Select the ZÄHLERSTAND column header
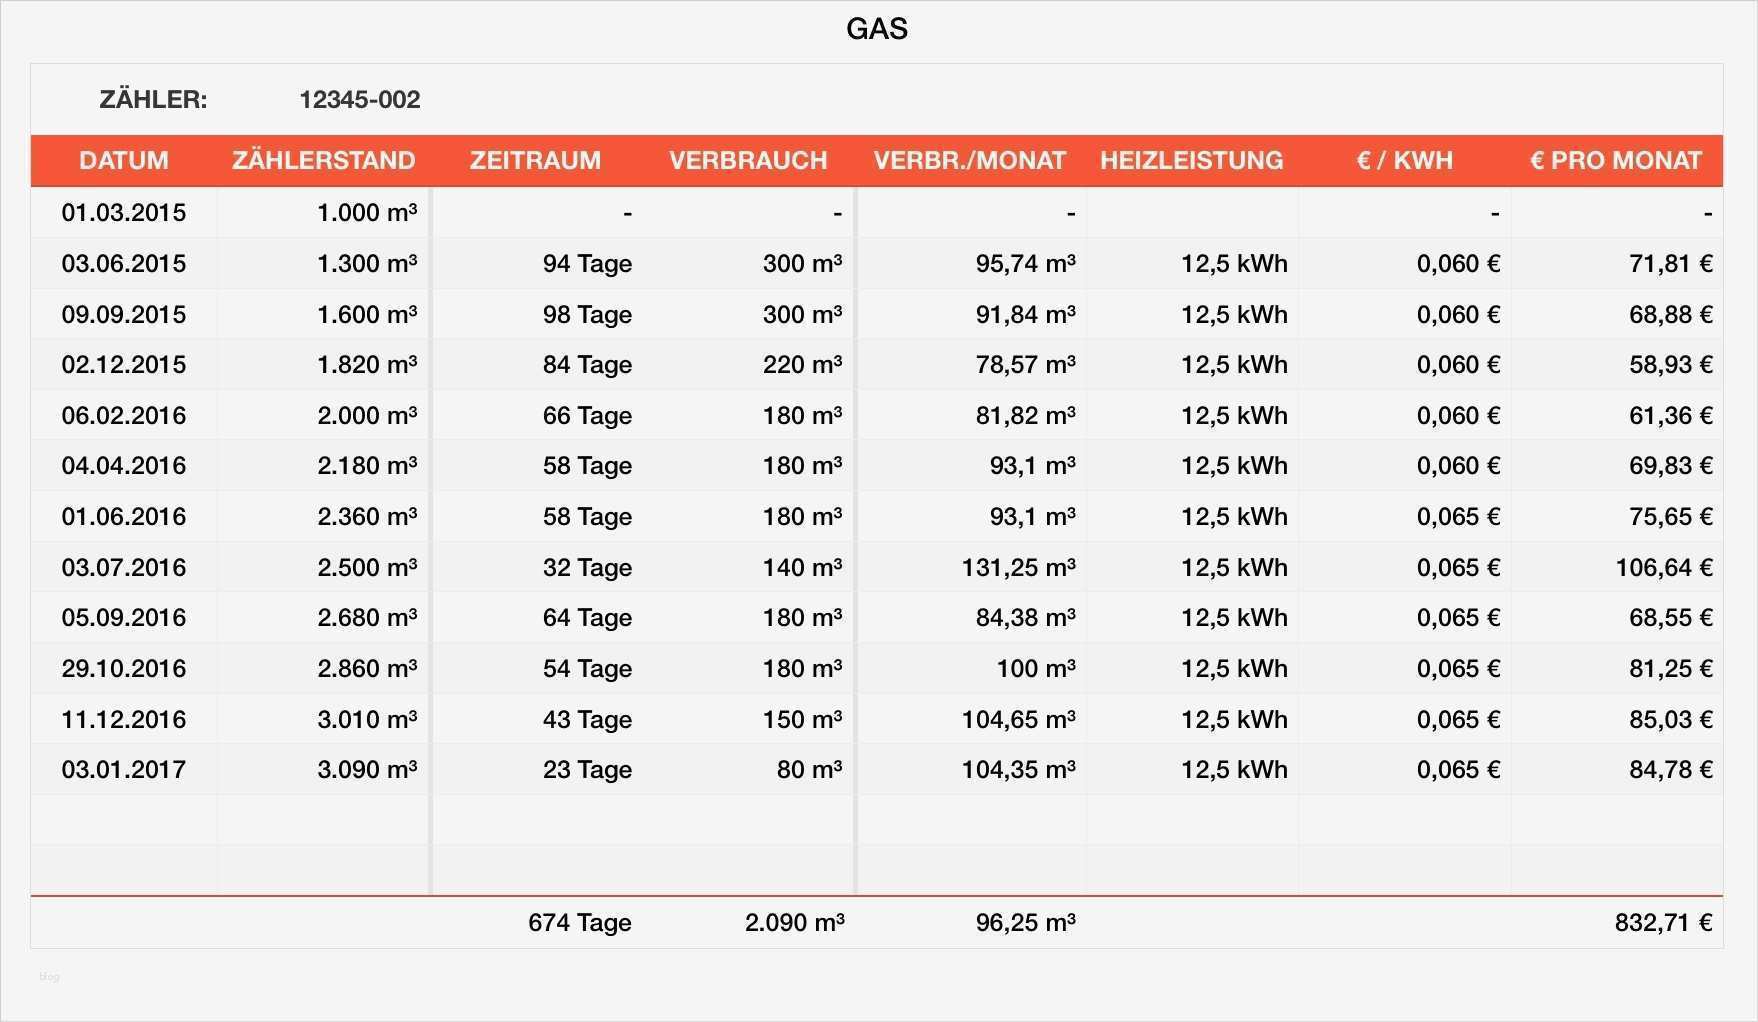The image size is (1758, 1022). click(x=323, y=161)
